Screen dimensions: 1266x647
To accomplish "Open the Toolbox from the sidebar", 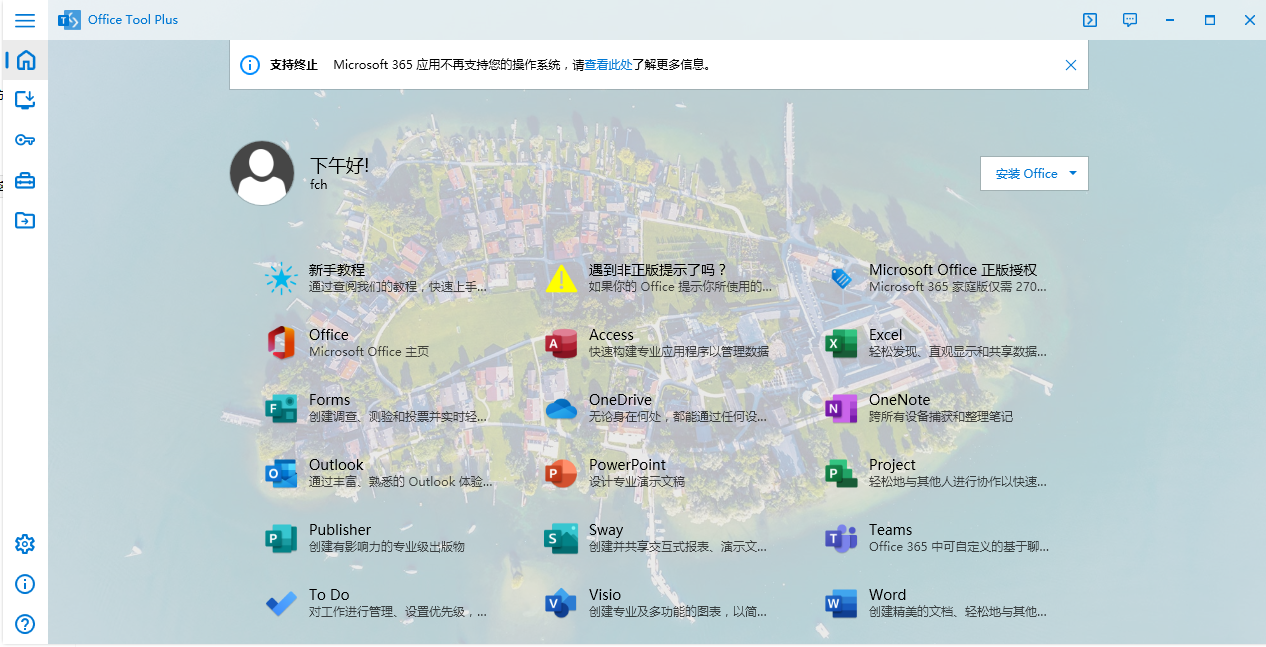I will (x=25, y=180).
